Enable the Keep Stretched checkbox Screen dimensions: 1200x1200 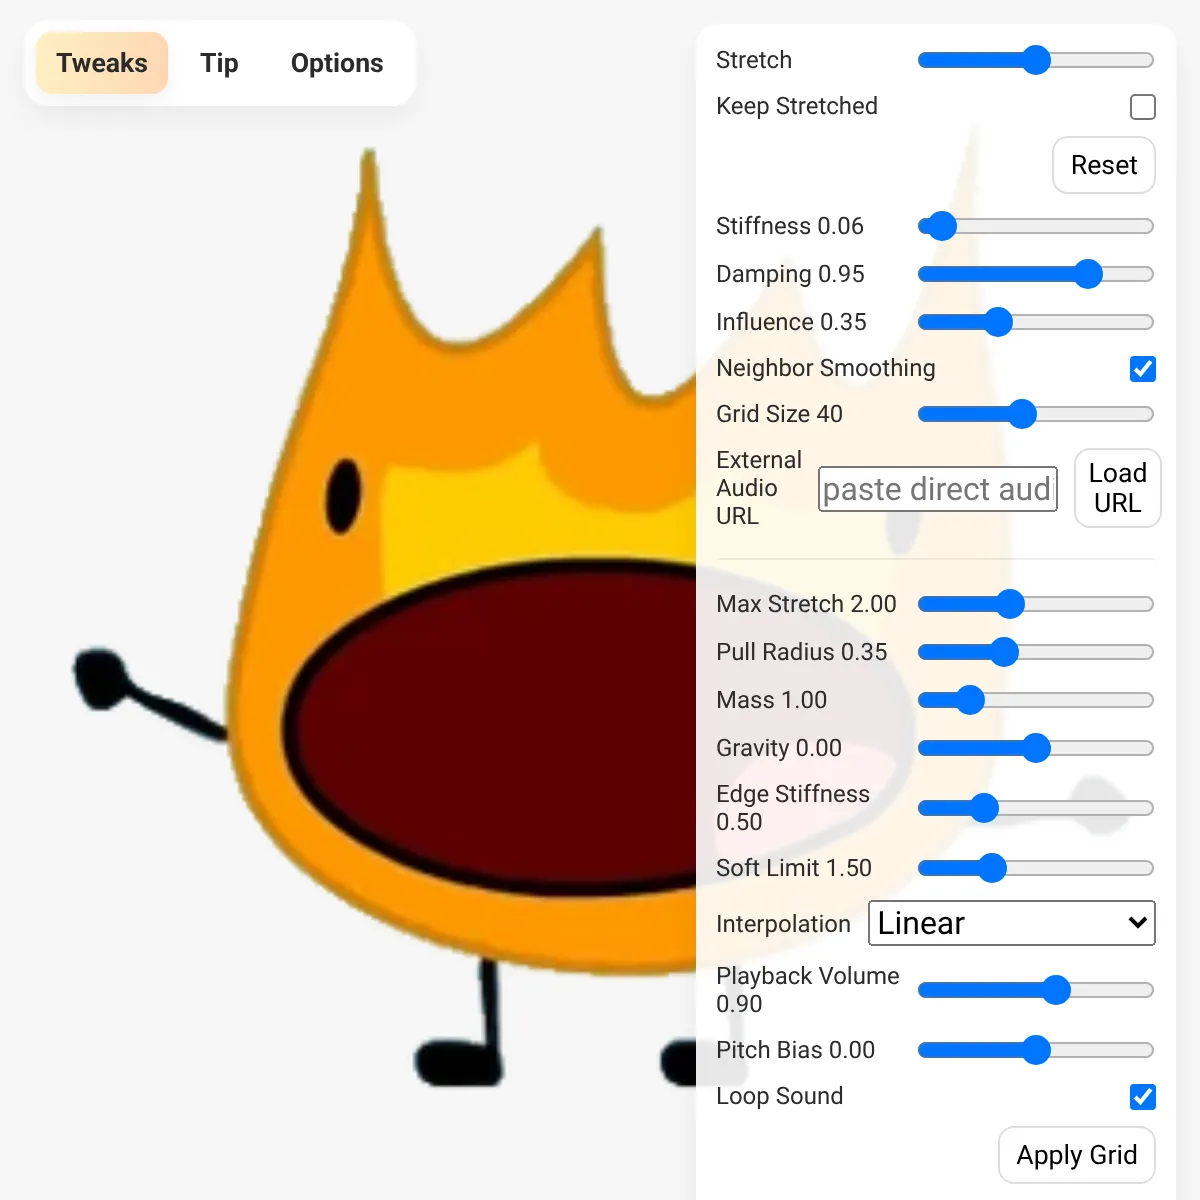[x=1143, y=107]
